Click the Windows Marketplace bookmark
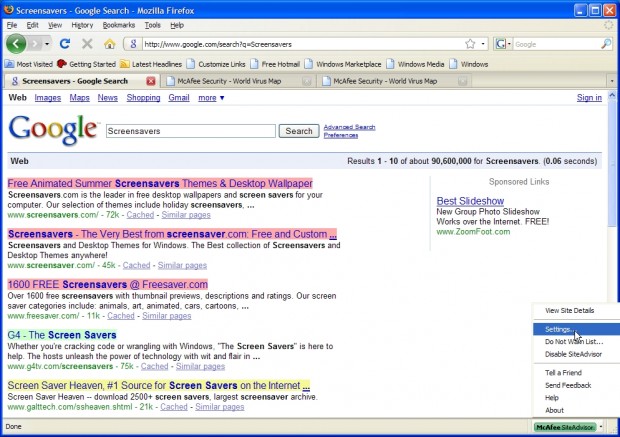620x437 pixels. click(343, 64)
